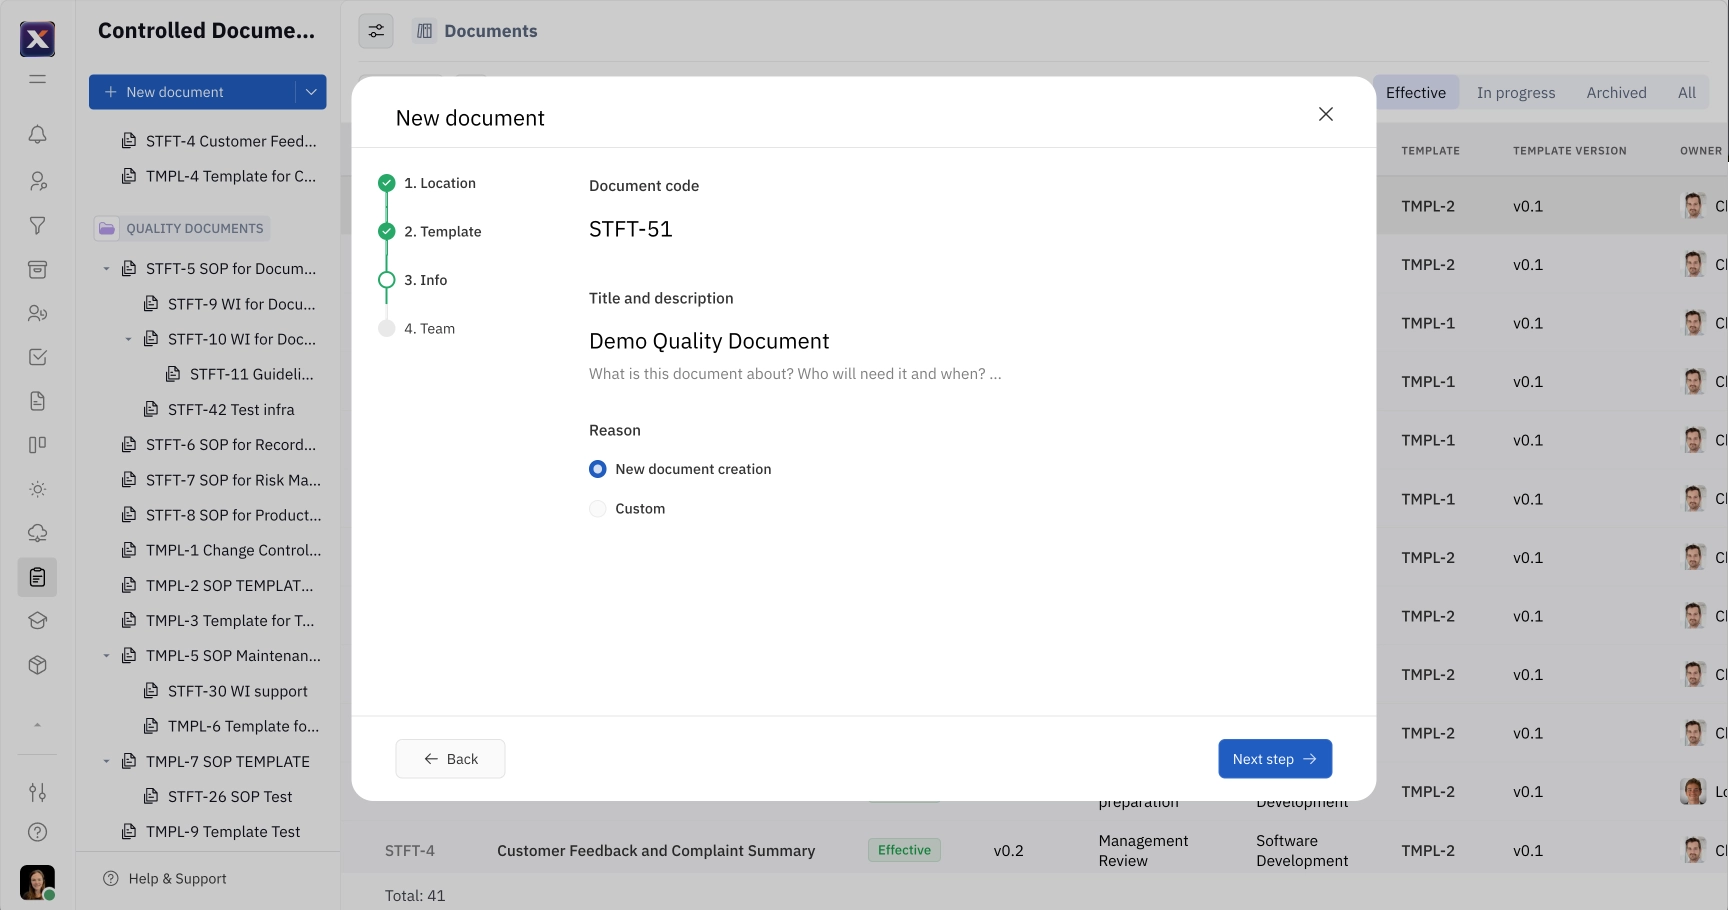The width and height of the screenshot is (1729, 910).
Task: Click the cloud upload icon in sidebar
Action: click(37, 532)
